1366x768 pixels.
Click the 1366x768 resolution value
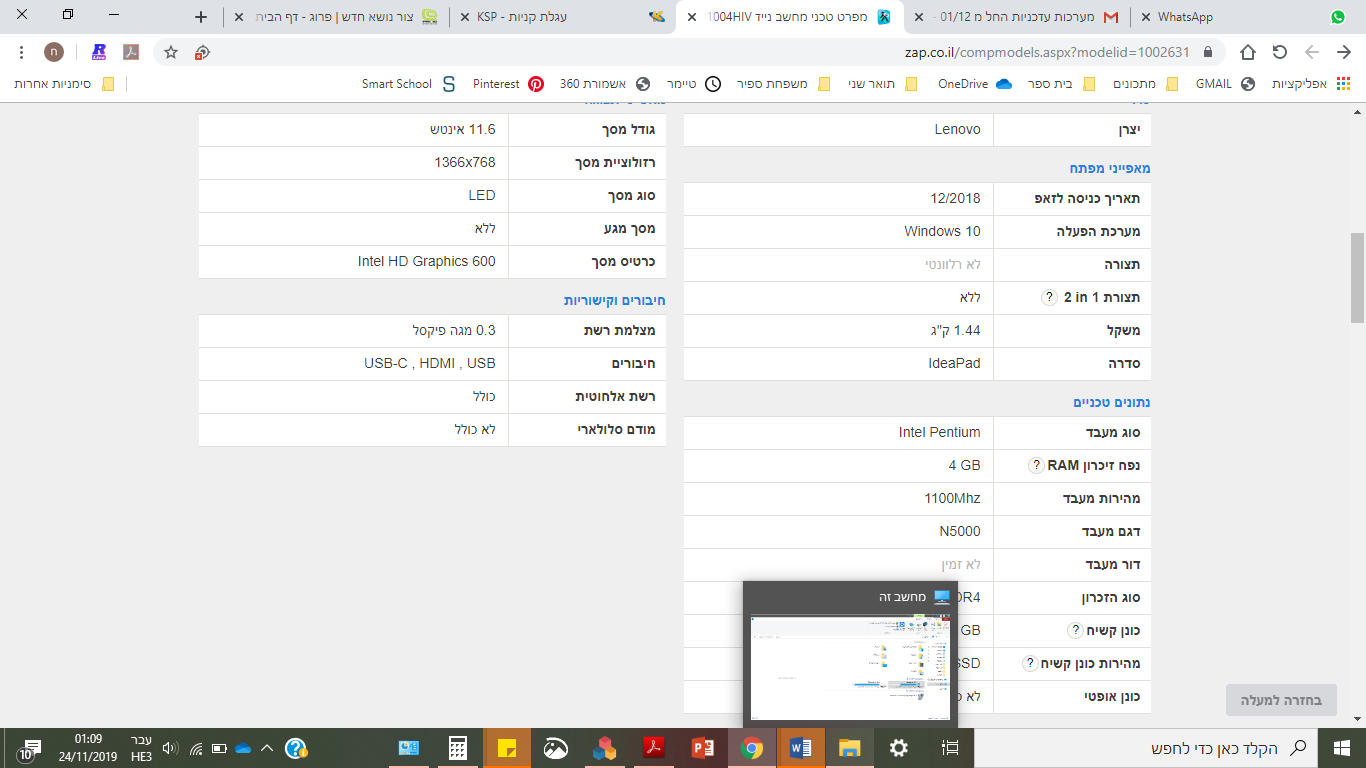point(464,162)
